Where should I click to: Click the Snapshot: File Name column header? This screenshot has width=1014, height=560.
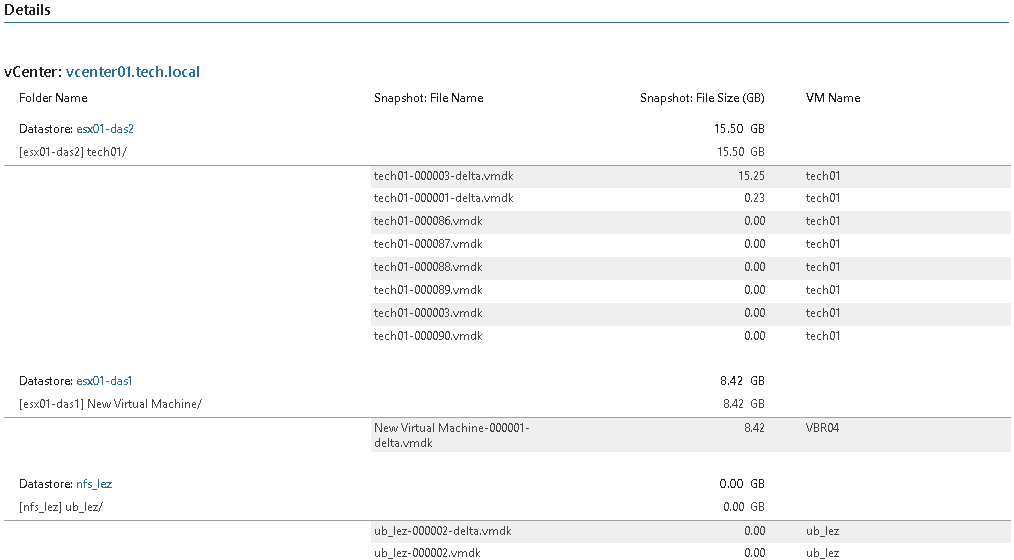click(429, 98)
